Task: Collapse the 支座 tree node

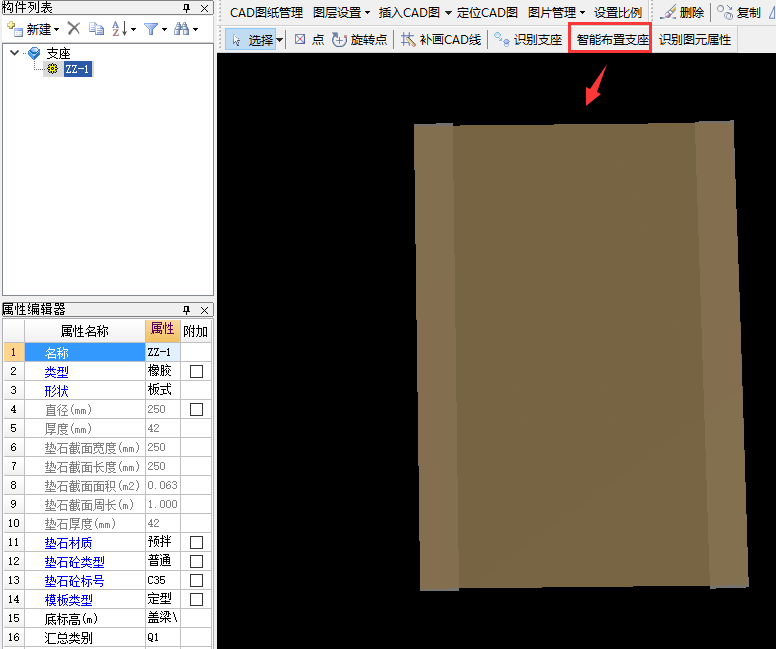Action: tap(14, 53)
